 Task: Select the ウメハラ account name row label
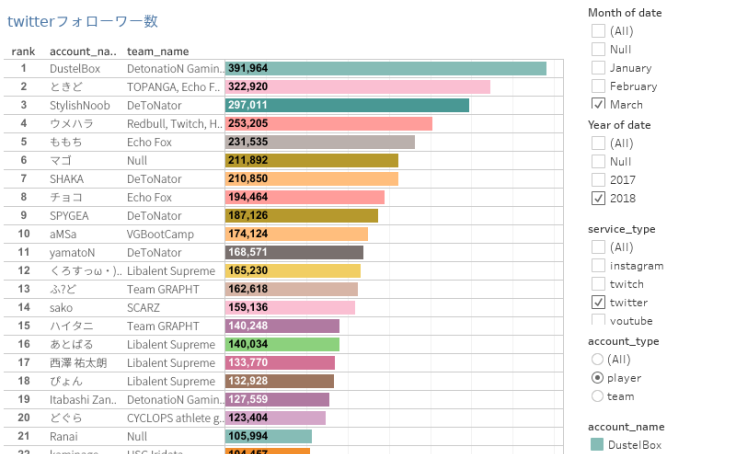click(71, 123)
